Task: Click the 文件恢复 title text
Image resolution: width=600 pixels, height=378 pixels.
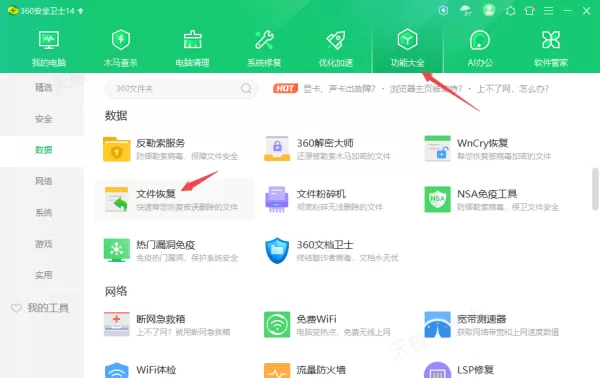Action: (155, 194)
